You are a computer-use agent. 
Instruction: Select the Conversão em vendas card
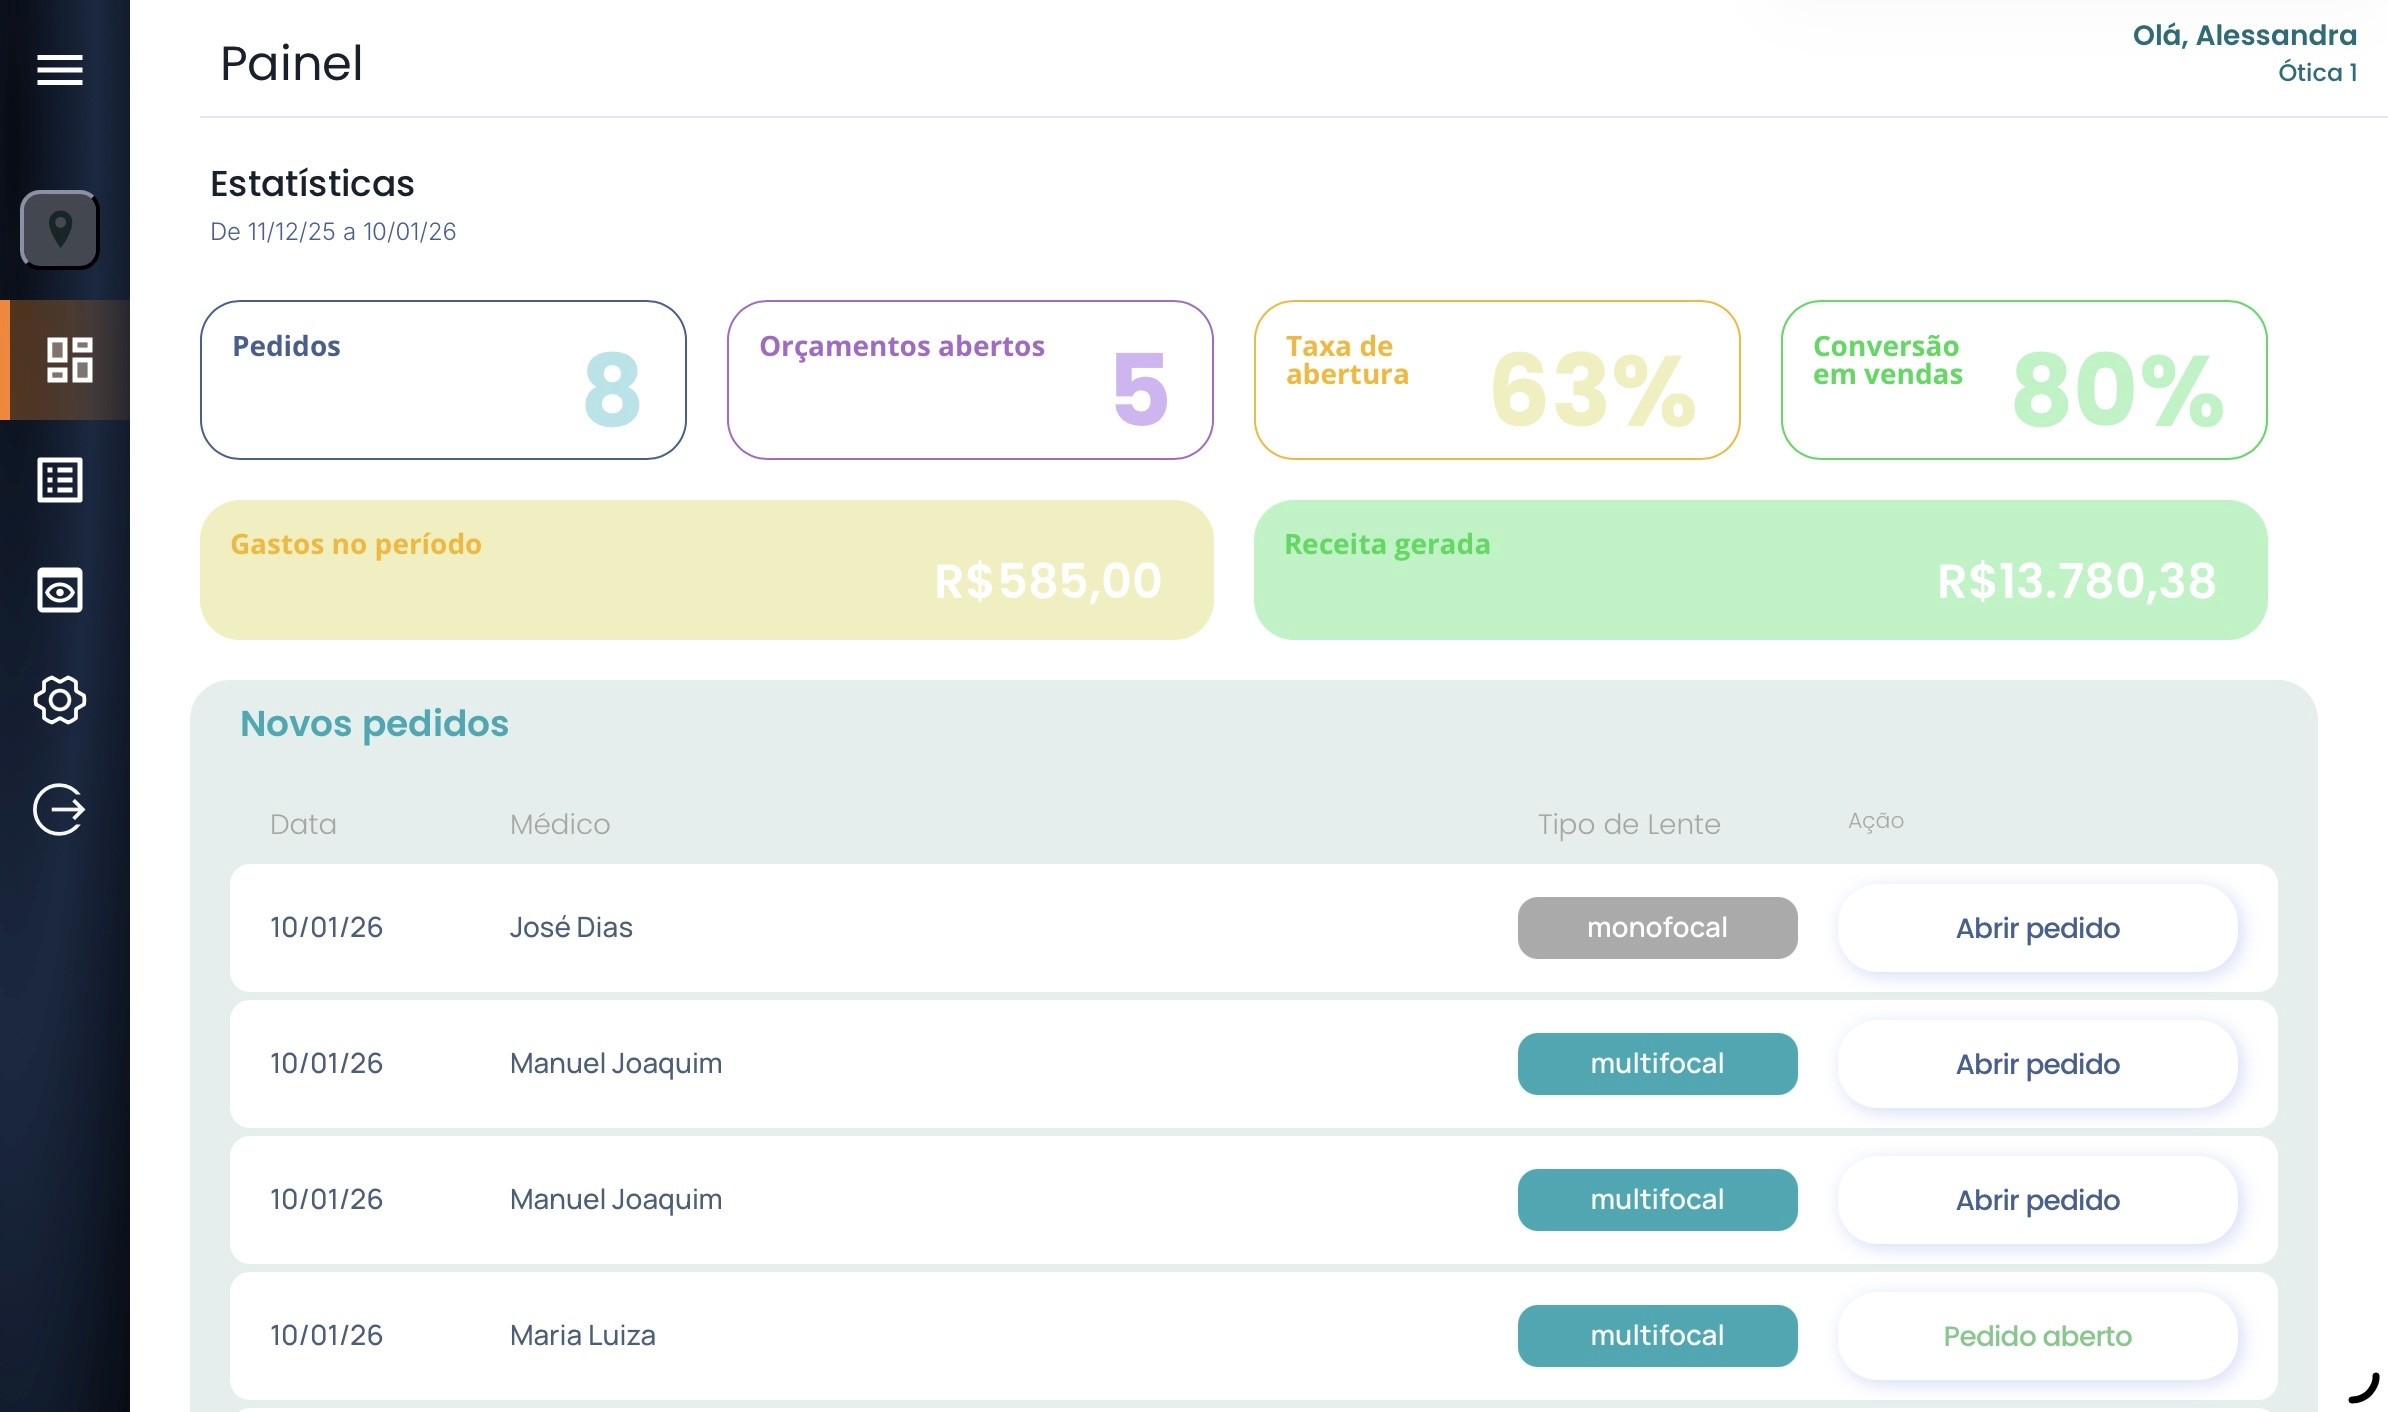click(2023, 380)
